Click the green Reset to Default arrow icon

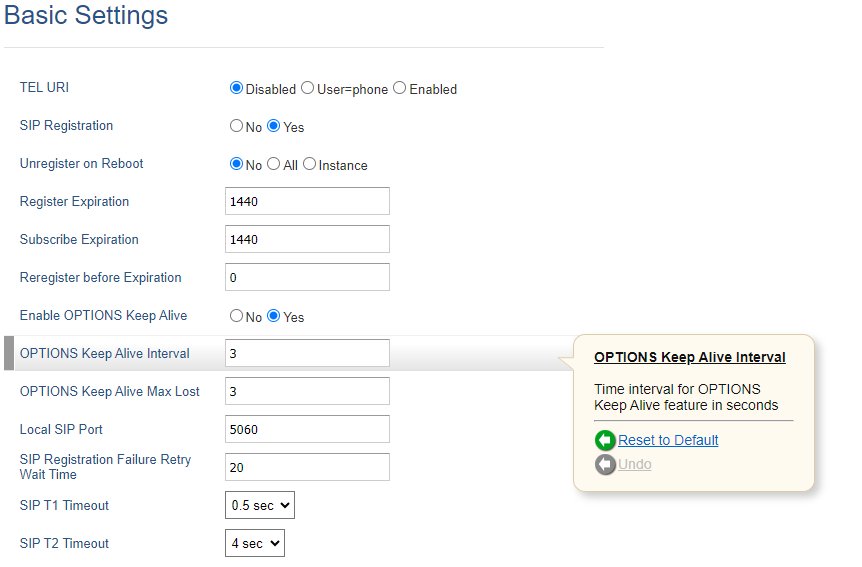point(605,440)
